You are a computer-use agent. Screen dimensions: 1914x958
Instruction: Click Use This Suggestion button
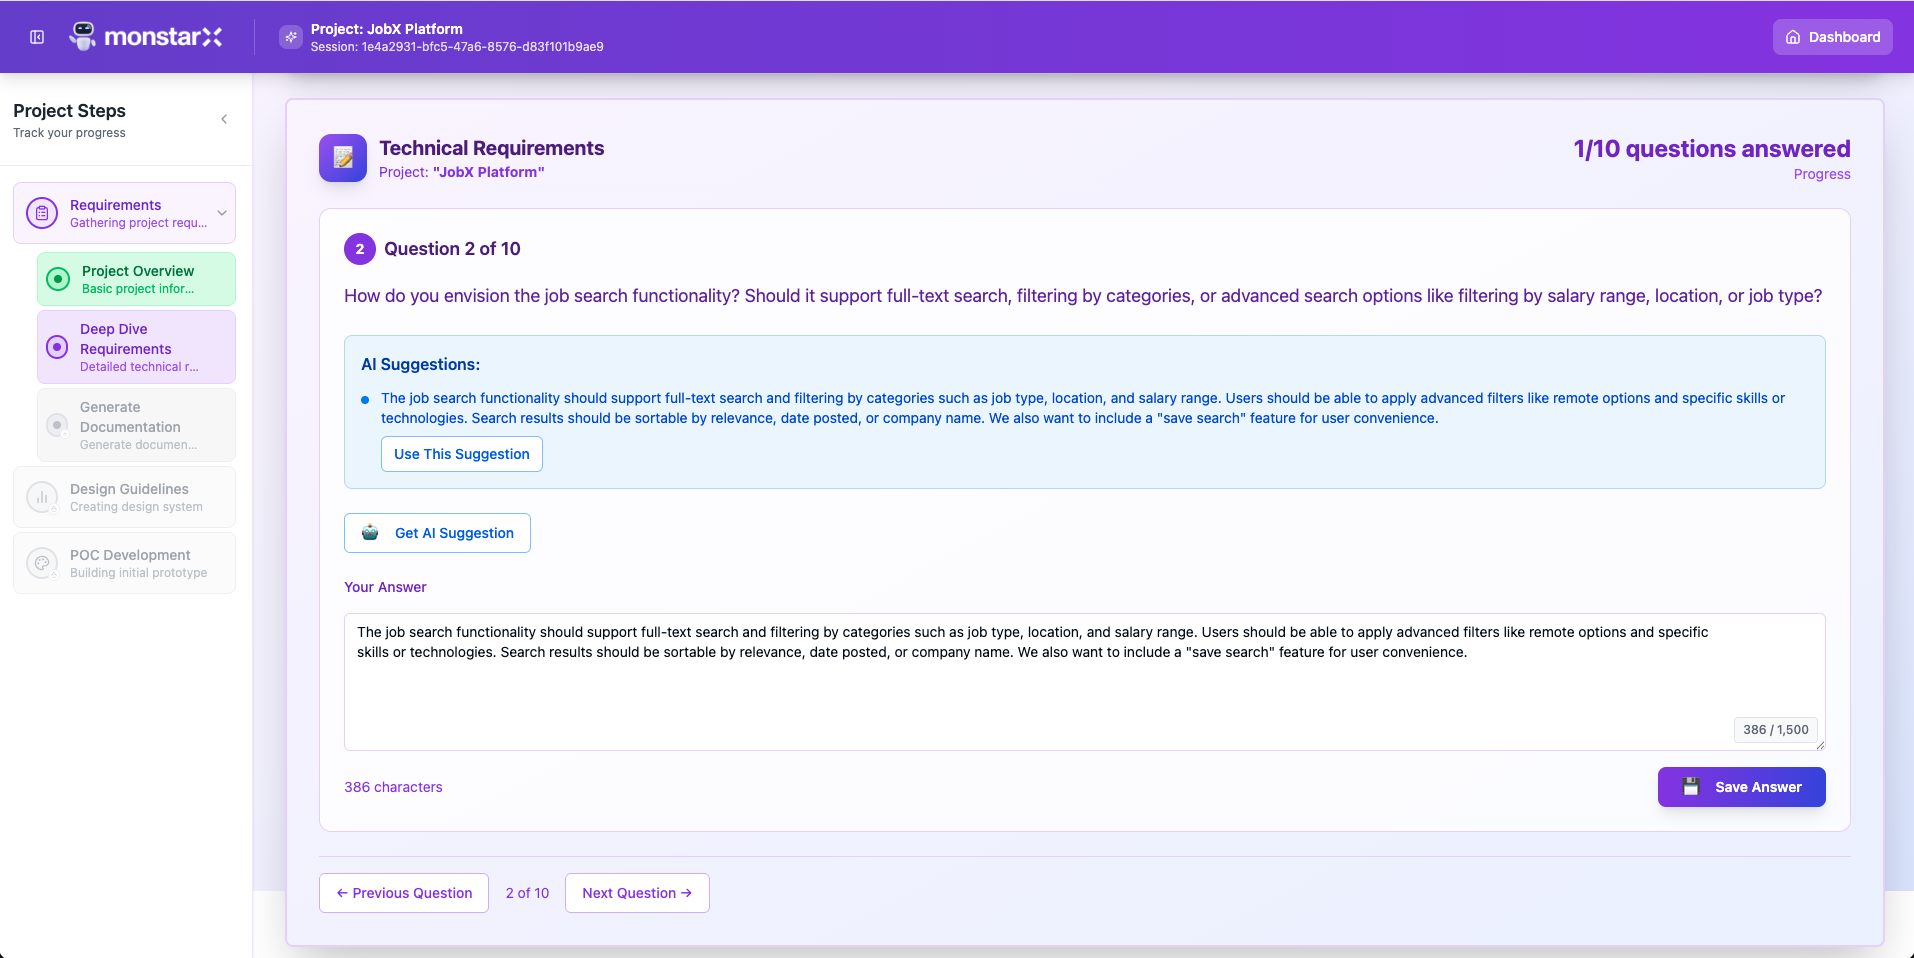(x=461, y=454)
